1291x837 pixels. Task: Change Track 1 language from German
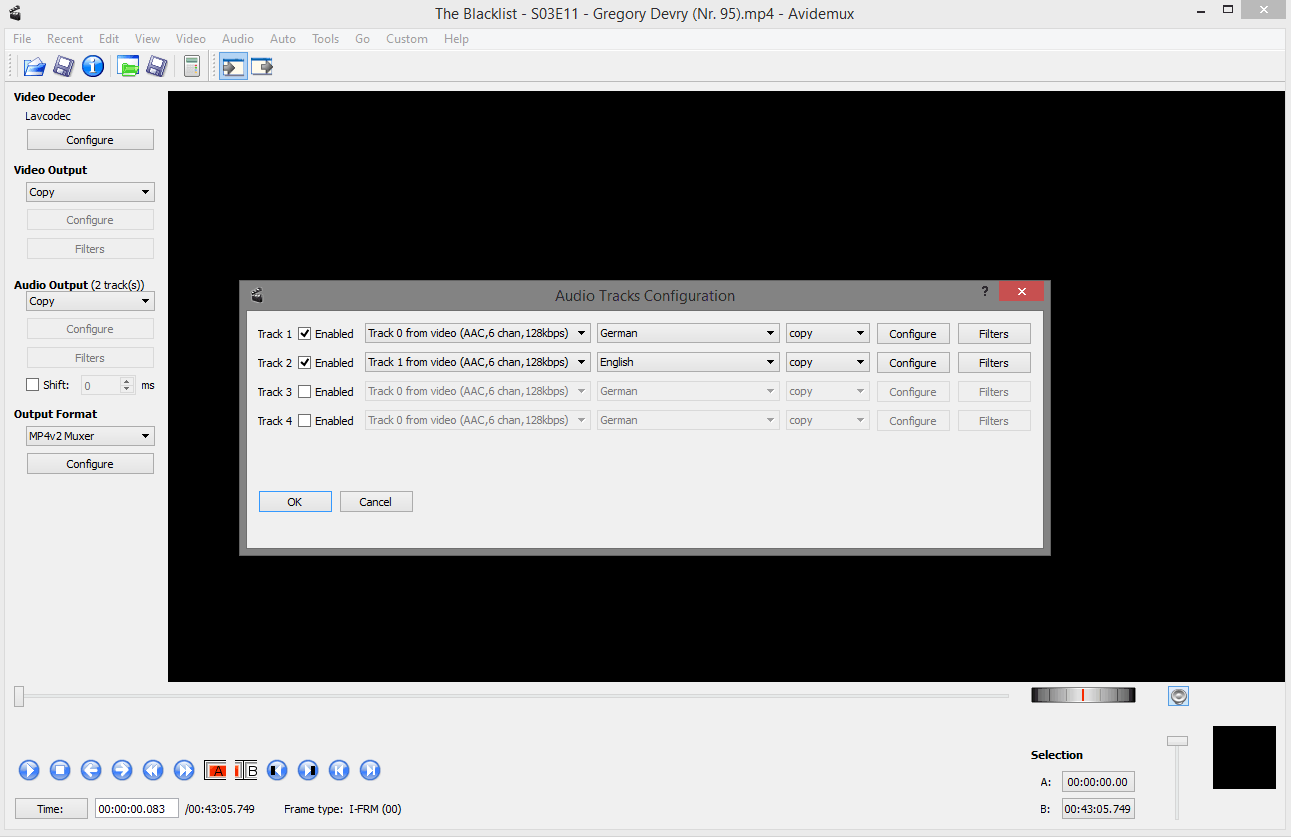point(688,334)
